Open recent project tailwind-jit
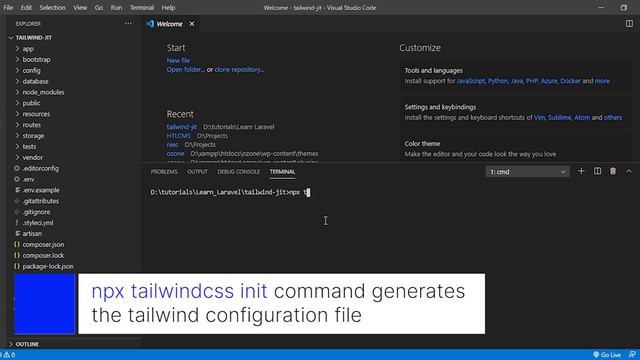Screen dimensions: 640x360 [182, 127]
